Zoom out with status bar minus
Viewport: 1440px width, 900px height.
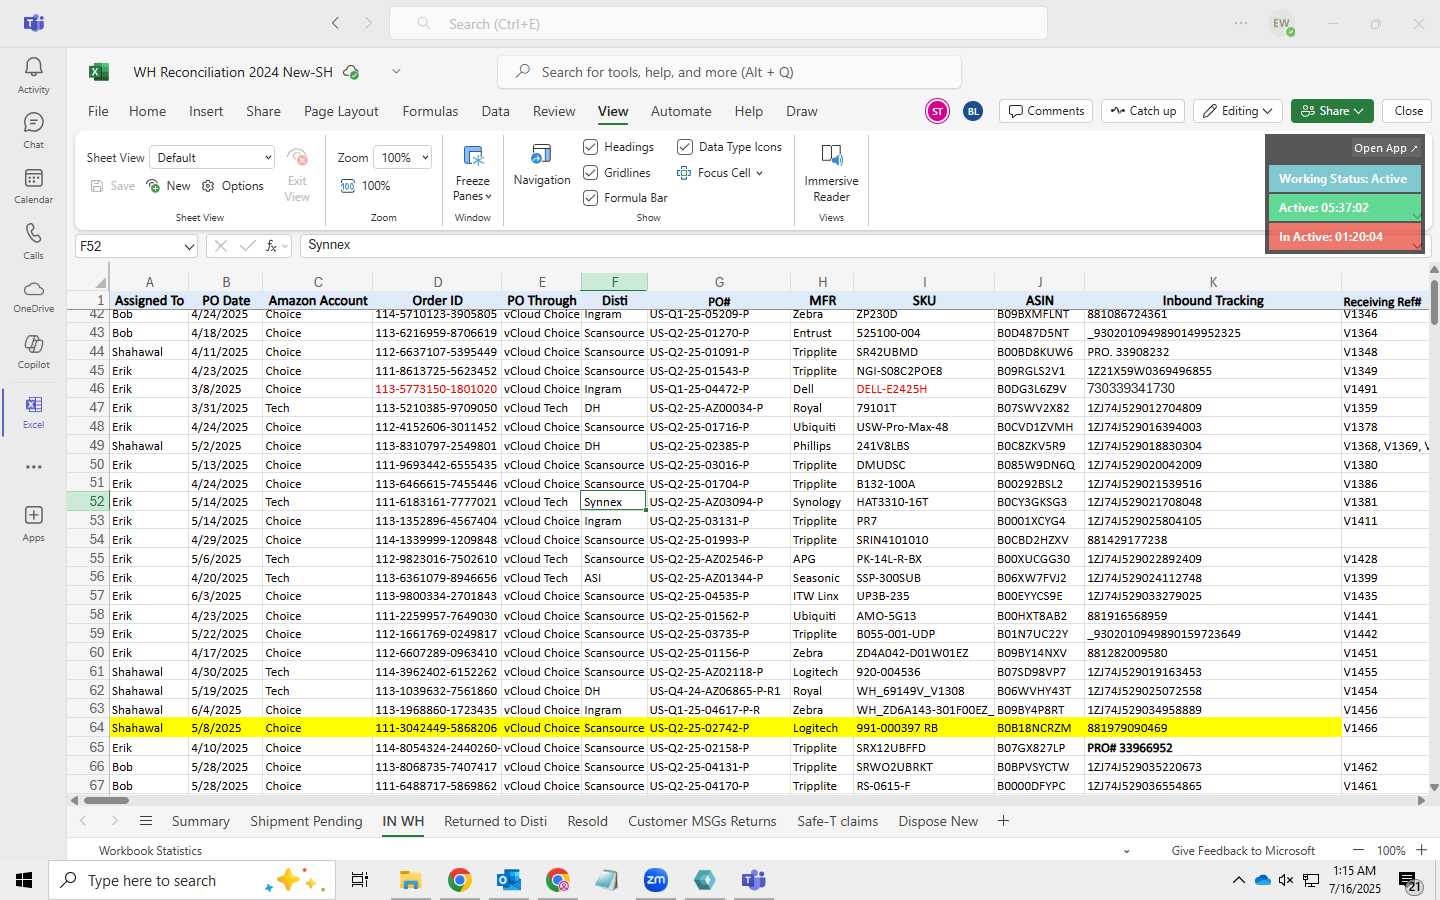pyautogui.click(x=1358, y=850)
